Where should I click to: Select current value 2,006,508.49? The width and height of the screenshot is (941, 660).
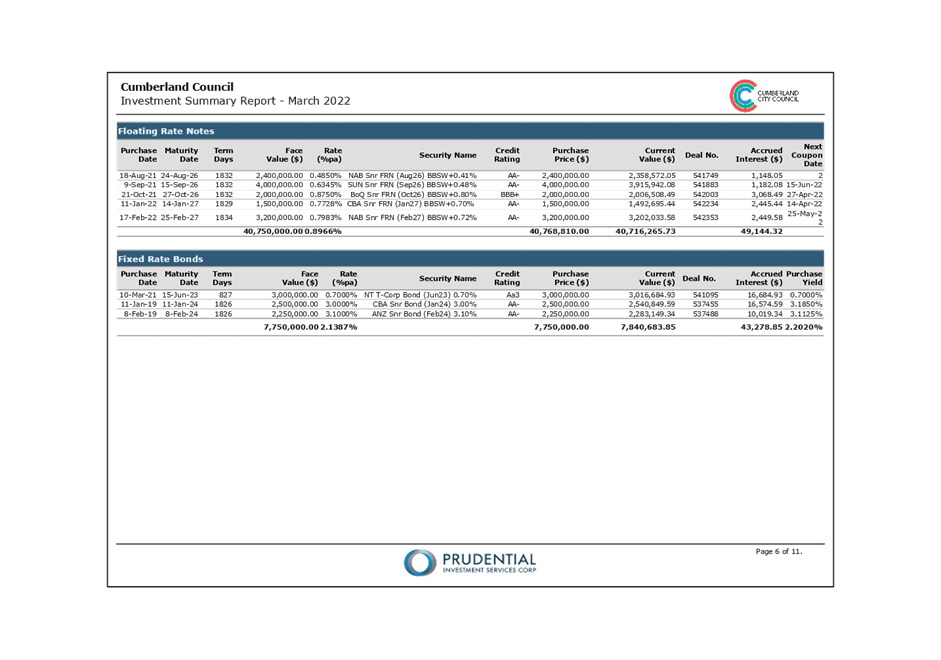tap(652, 194)
